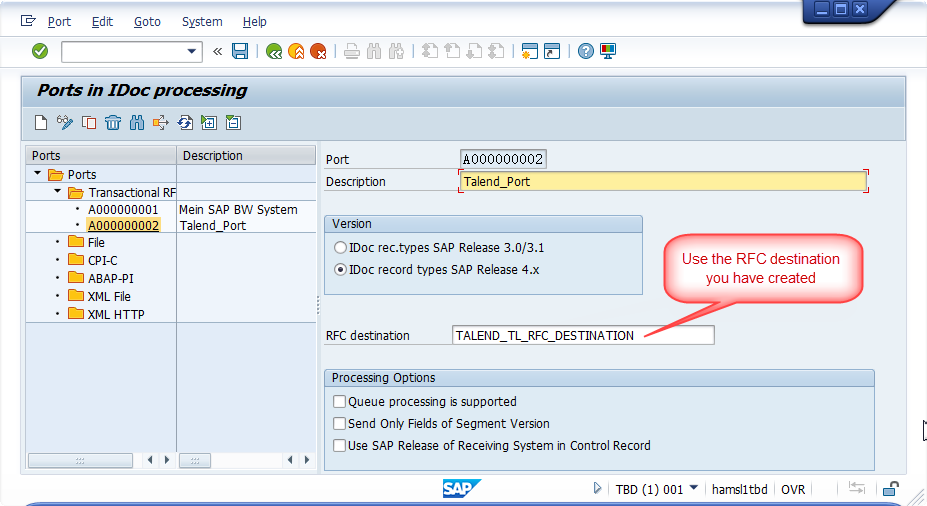The image size is (927, 506).
Task: Click the Delete trash can icon
Action: [113, 123]
